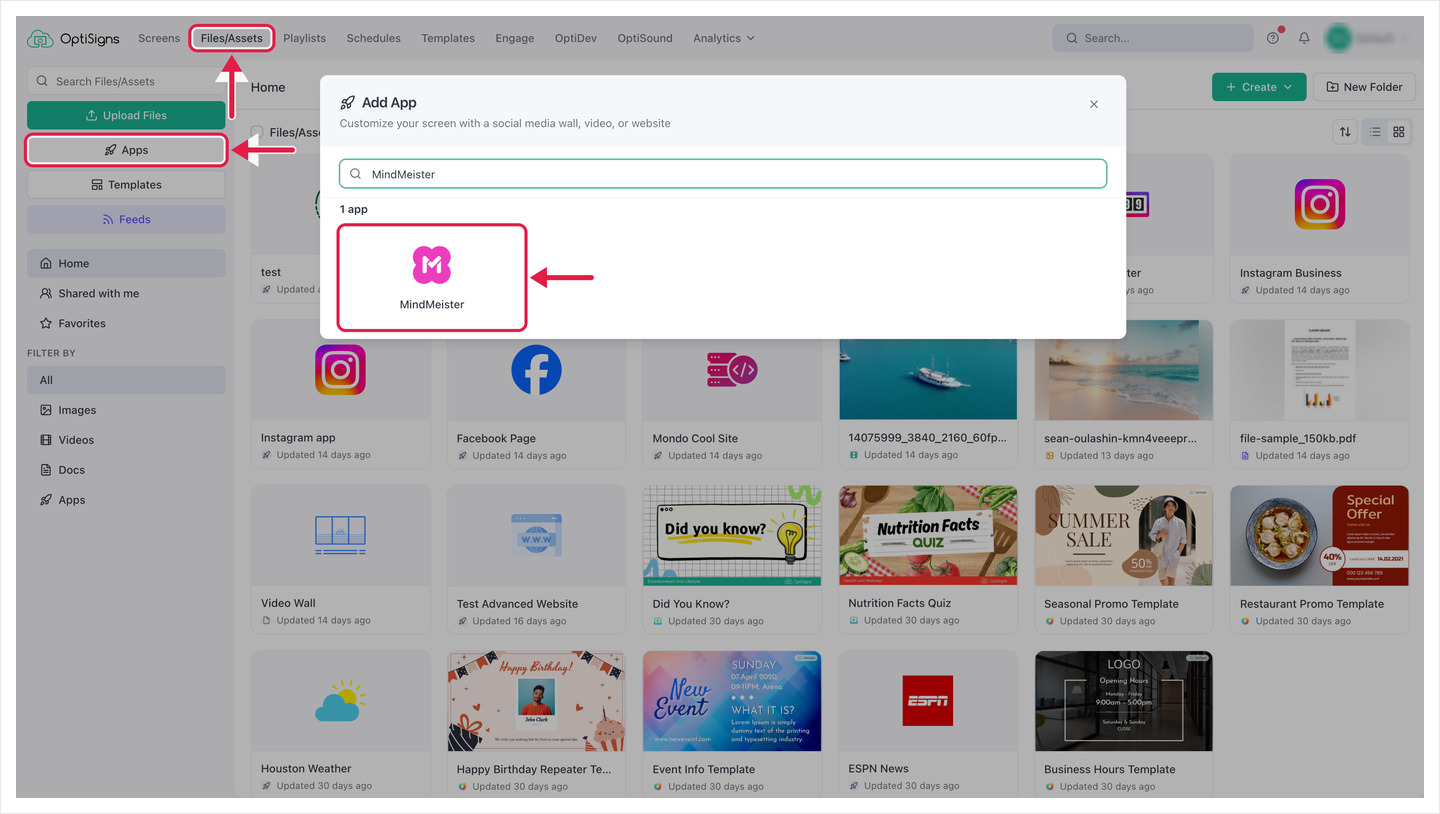Screen dimensions: 1440x814
Task: Open the Engage tab
Action: tap(515, 38)
